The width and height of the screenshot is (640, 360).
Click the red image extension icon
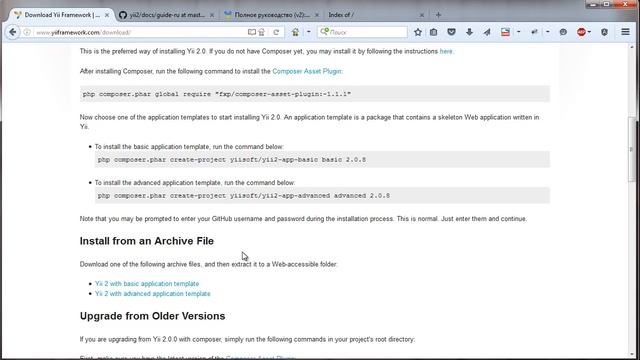tap(505, 32)
